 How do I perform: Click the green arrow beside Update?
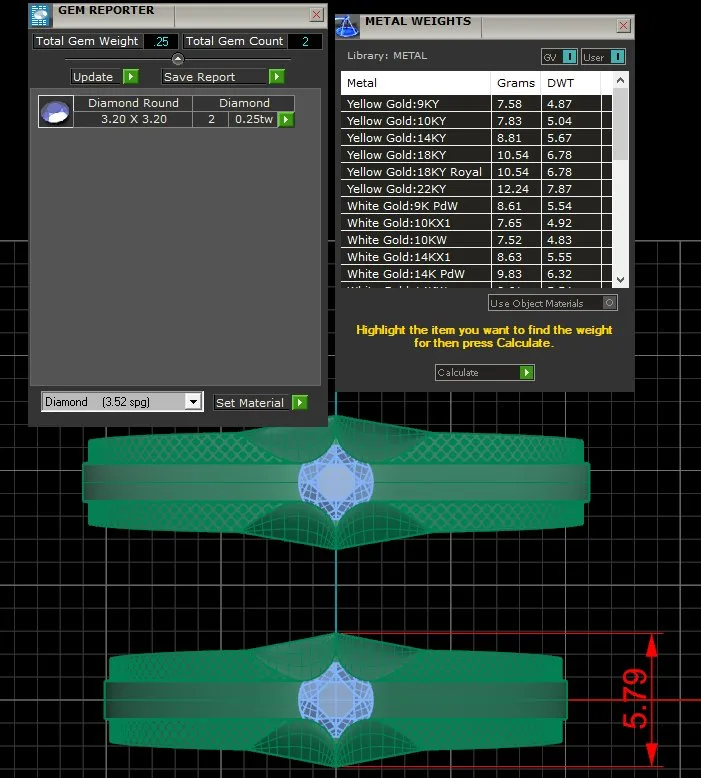(x=130, y=76)
